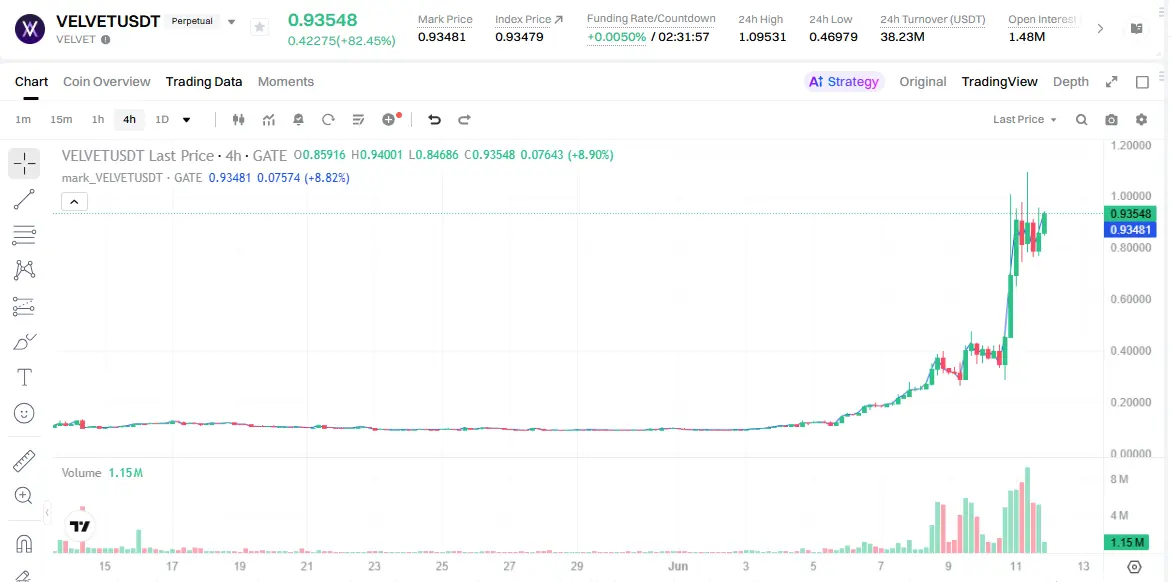Click the mark_VELVETUSDT legend text
The width and height of the screenshot is (1172, 582).
pos(112,178)
